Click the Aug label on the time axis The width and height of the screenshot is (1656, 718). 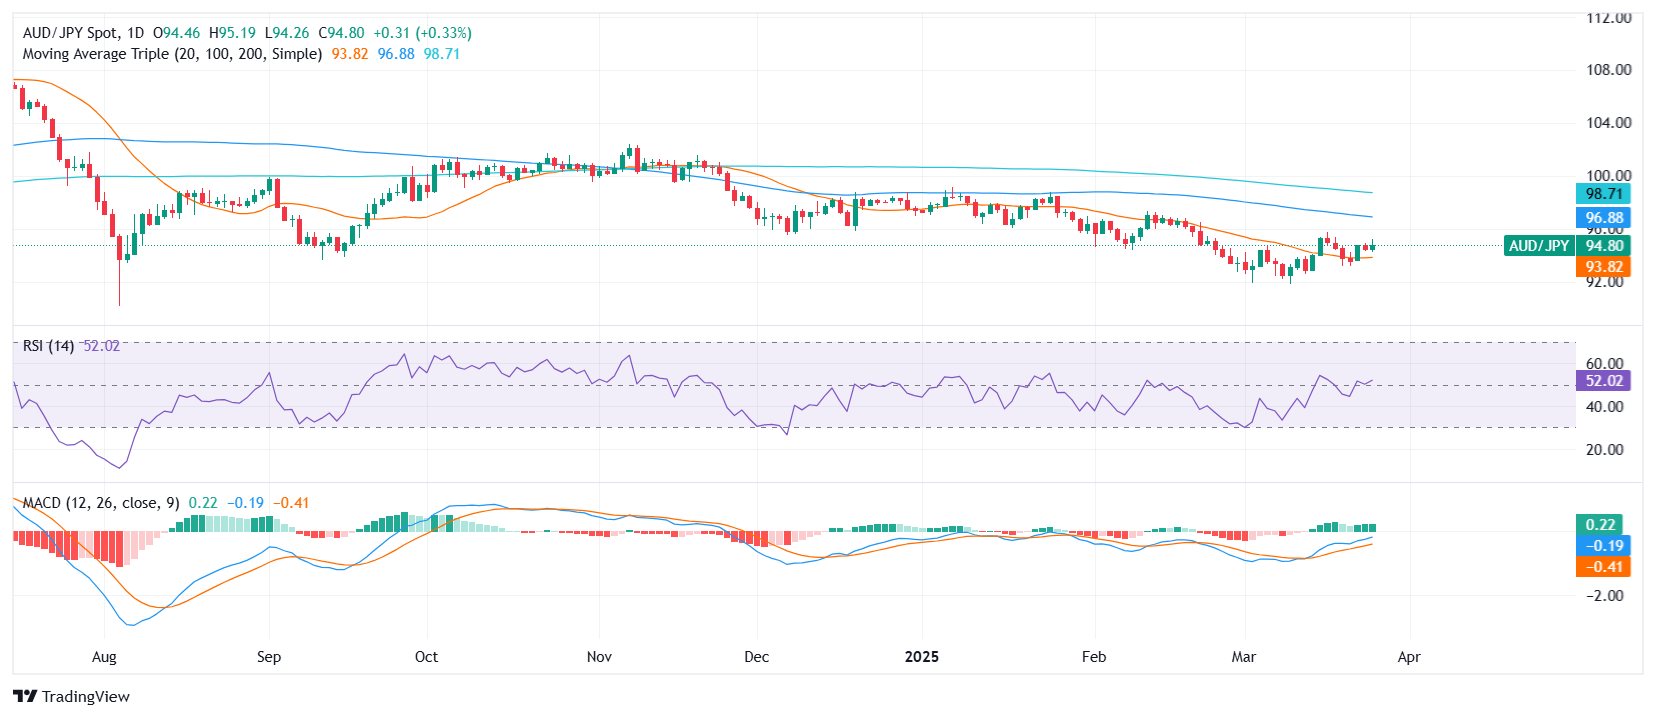point(104,657)
